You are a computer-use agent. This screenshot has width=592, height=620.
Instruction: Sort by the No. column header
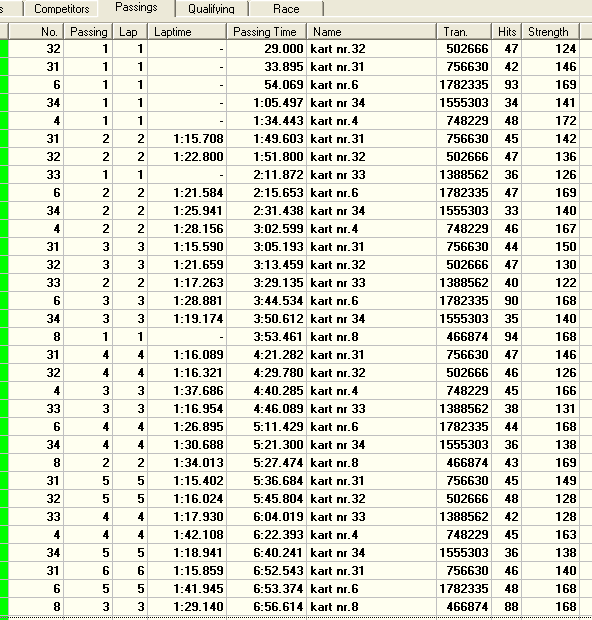pyautogui.click(x=36, y=32)
